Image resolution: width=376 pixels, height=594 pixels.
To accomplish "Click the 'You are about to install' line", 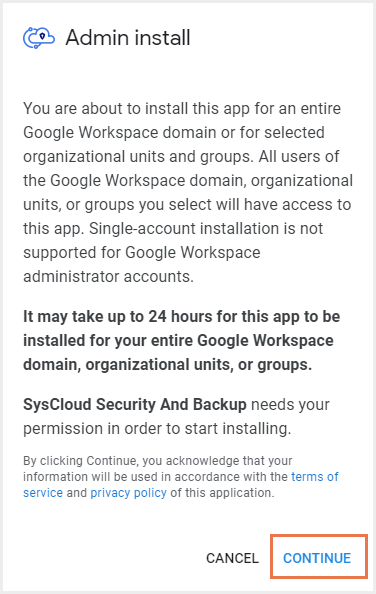I will click(182, 108).
